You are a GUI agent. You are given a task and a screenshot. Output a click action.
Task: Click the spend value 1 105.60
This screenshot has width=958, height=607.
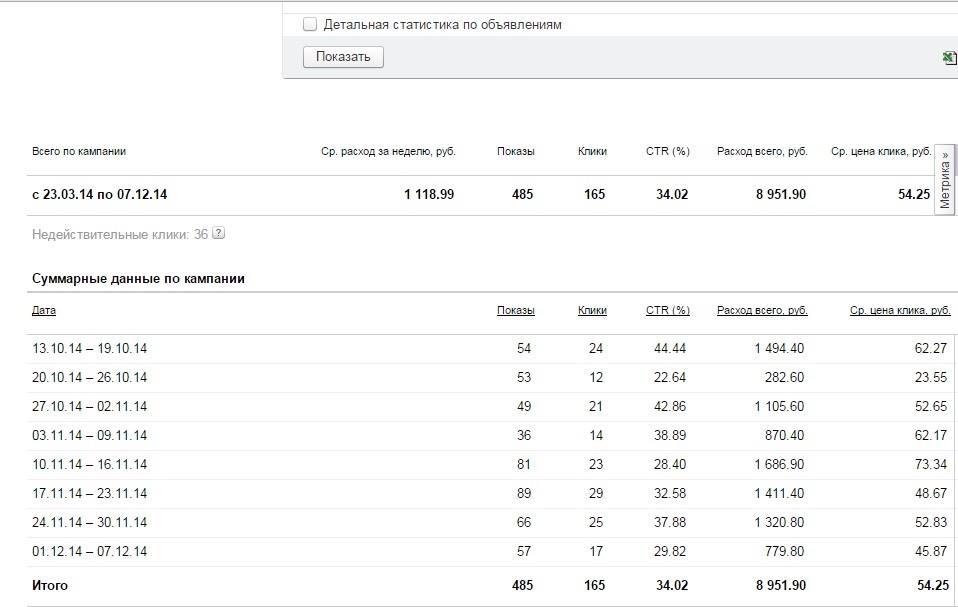pos(779,406)
